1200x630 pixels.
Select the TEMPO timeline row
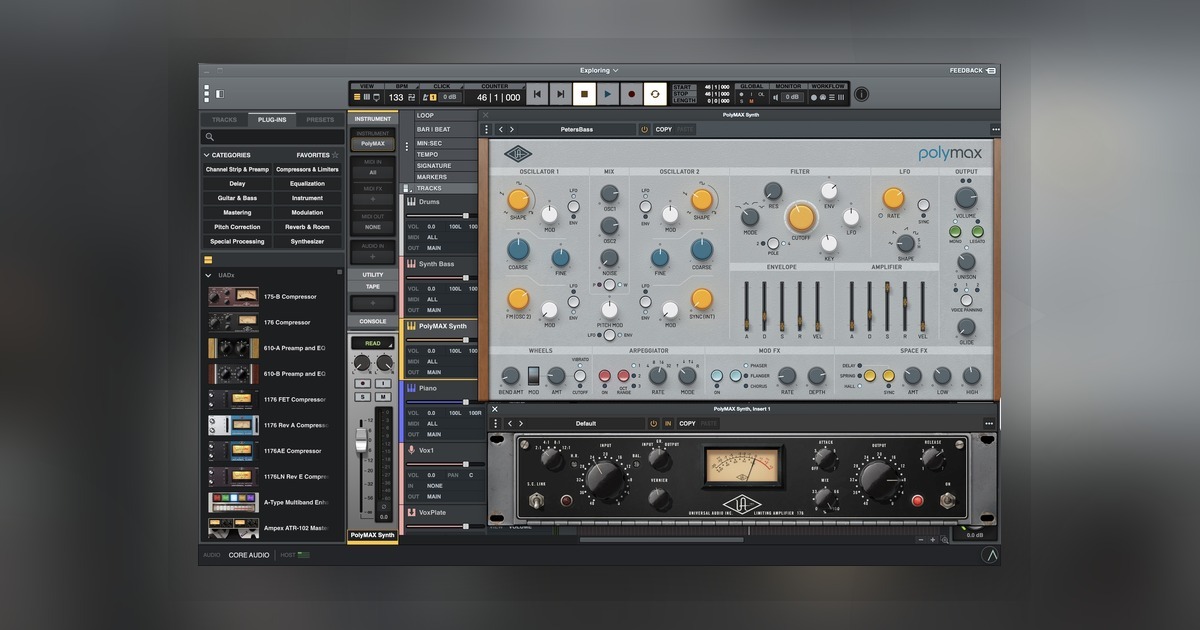pyautogui.click(x=445, y=154)
